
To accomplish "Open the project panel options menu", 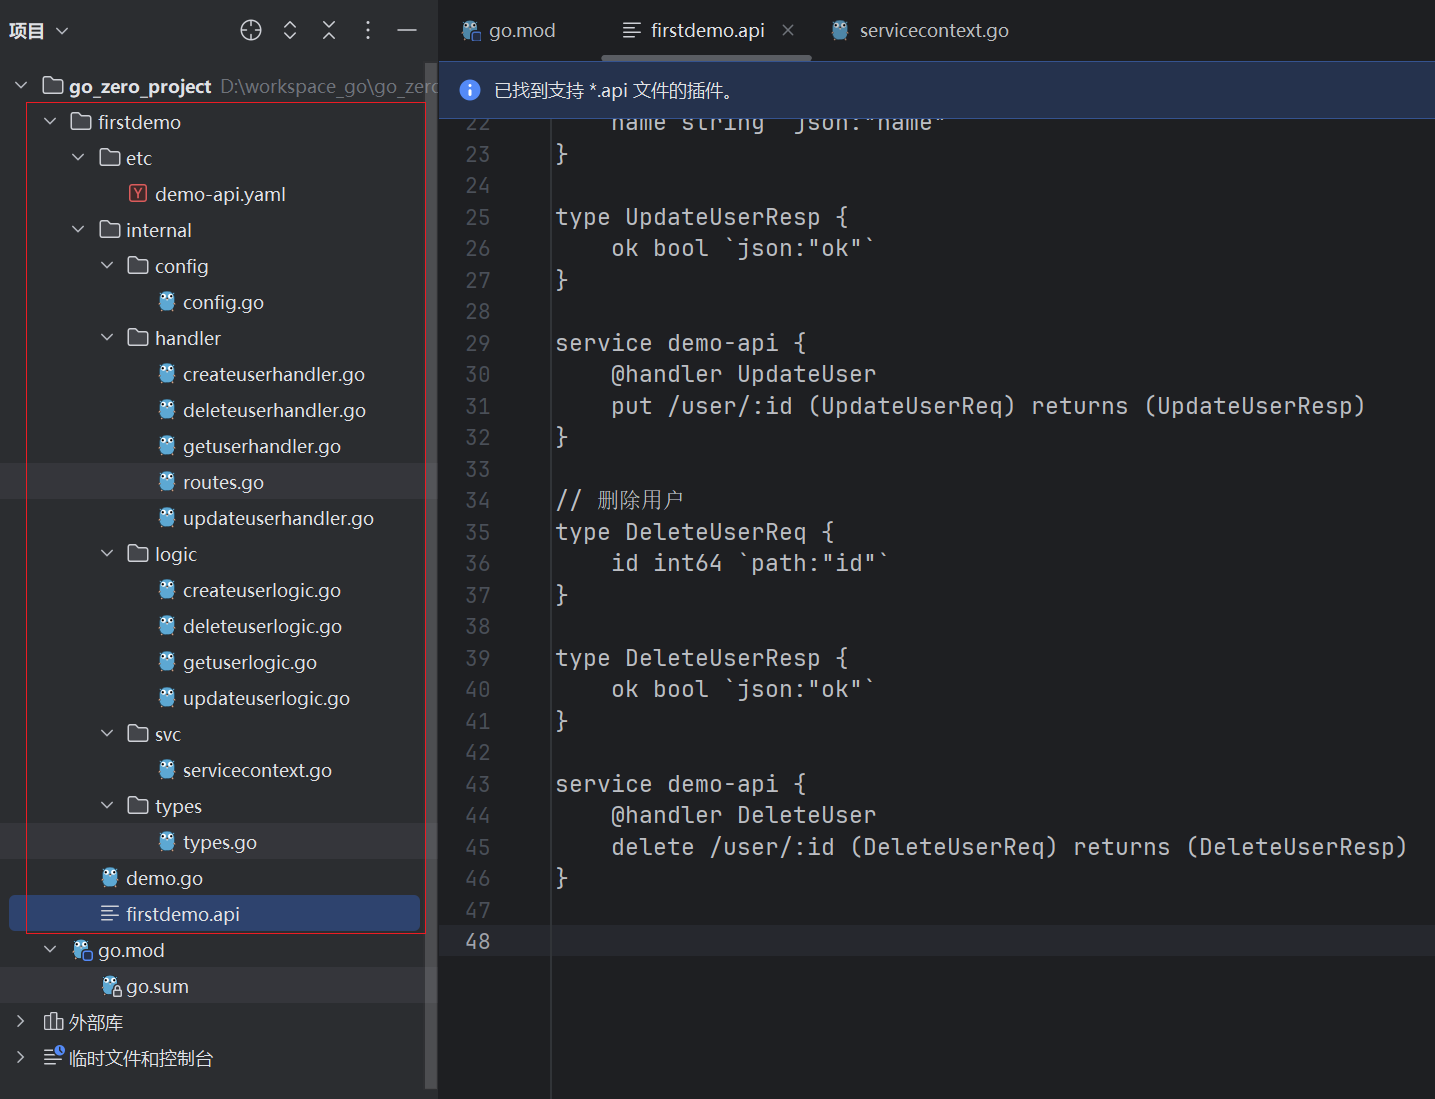I will point(368,30).
